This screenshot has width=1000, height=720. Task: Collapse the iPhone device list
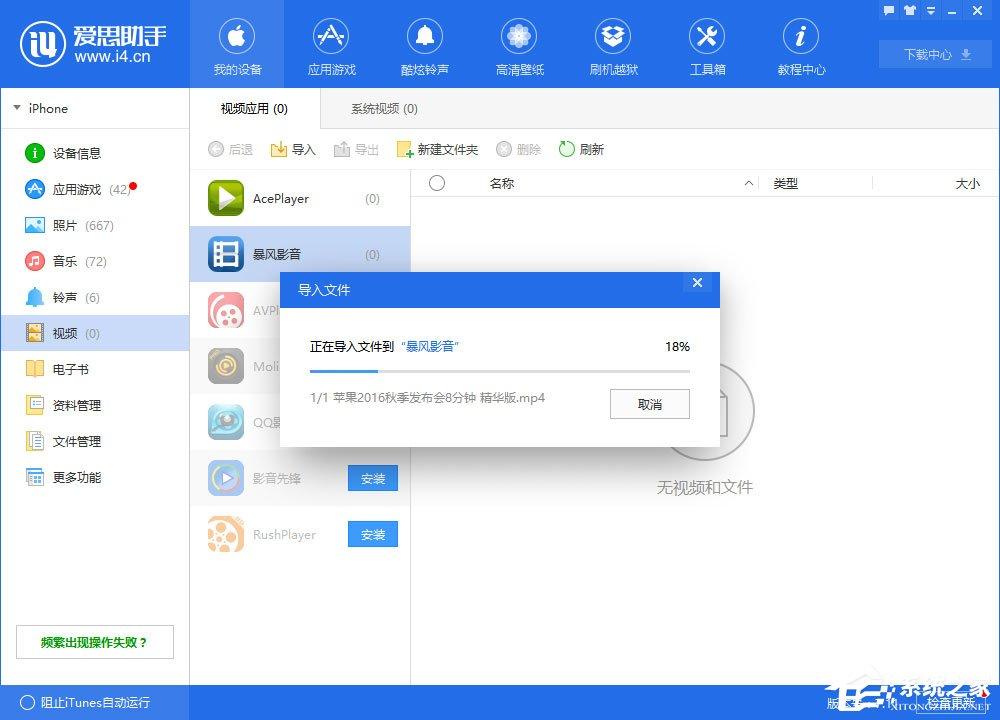(x=16, y=108)
